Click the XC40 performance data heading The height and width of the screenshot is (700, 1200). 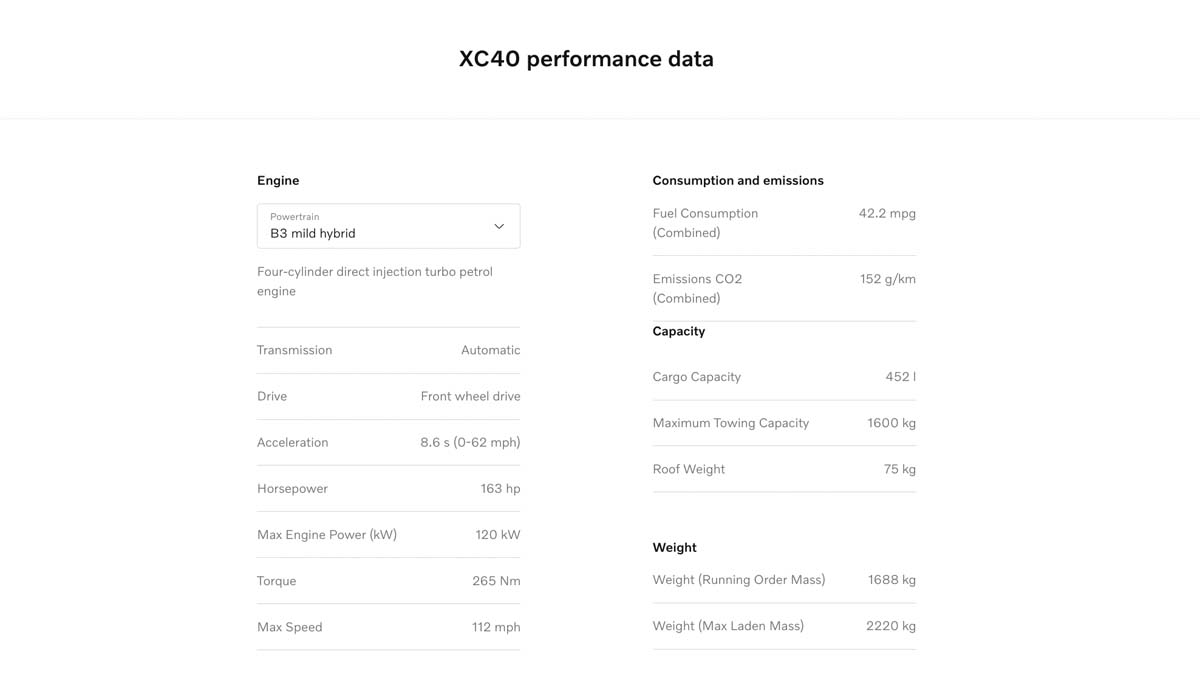[x=586, y=59]
